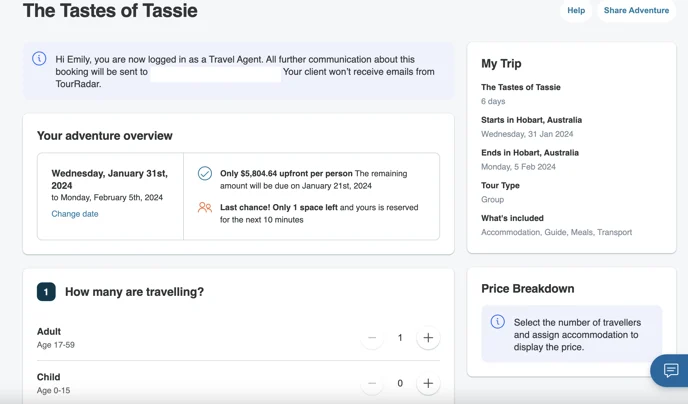Click the Adult count value field
Viewport: 688px width, 404px height.
400,338
